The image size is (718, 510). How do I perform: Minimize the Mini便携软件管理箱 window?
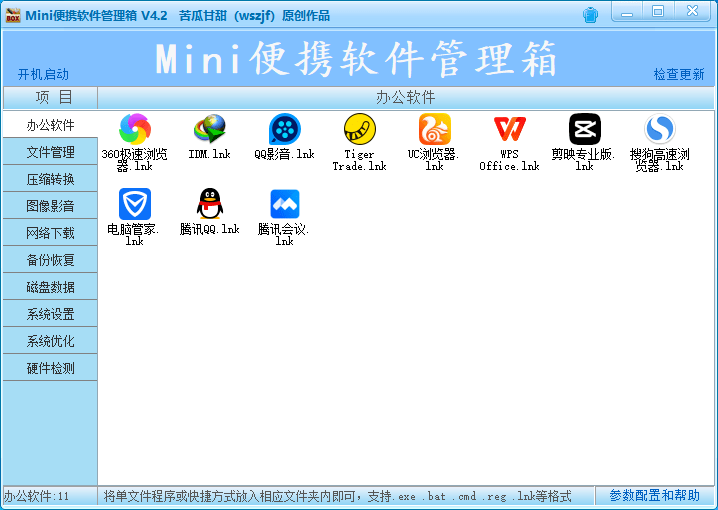(x=627, y=12)
